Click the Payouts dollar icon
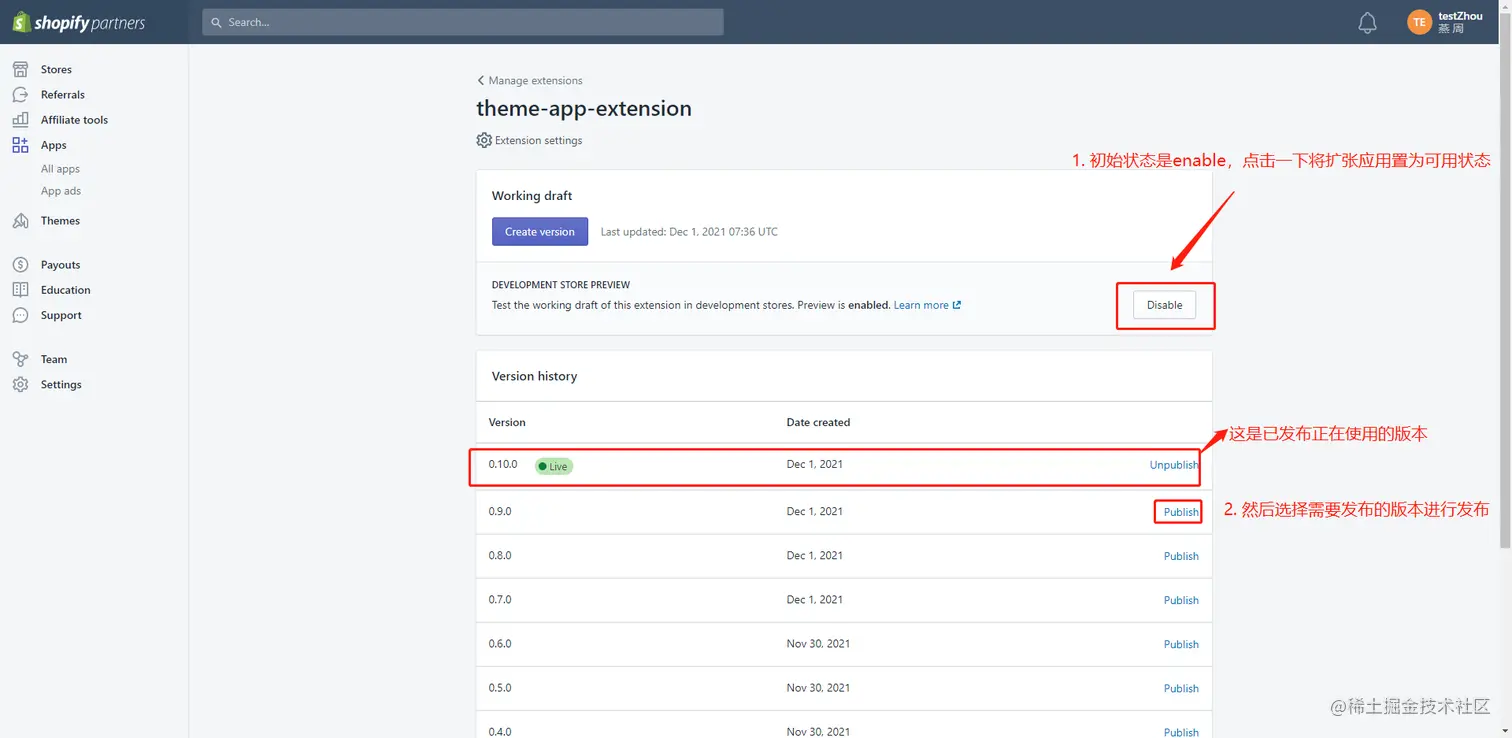This screenshot has width=1512, height=738. tap(20, 264)
